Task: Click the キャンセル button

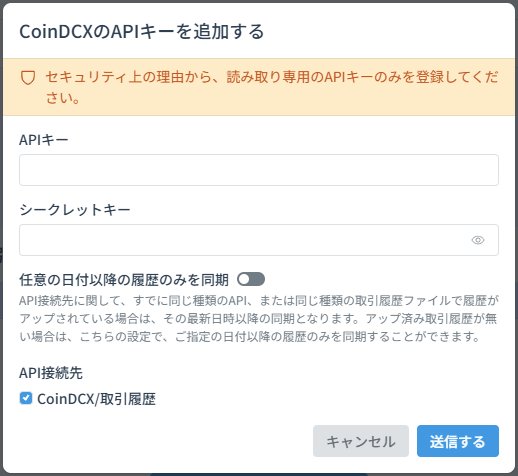Action: point(361,441)
